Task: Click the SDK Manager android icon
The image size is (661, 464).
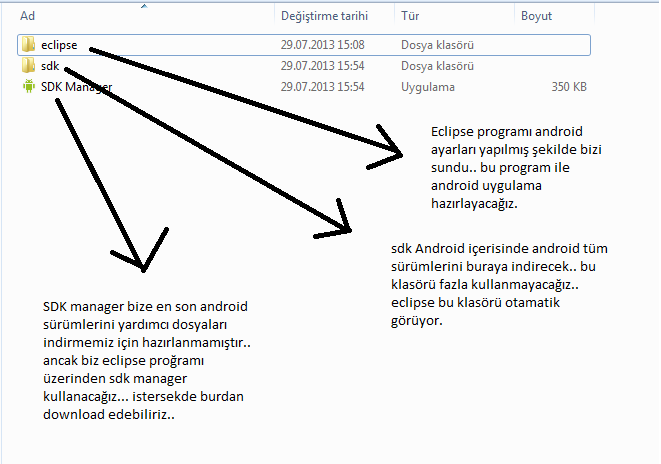Action: tap(29, 86)
